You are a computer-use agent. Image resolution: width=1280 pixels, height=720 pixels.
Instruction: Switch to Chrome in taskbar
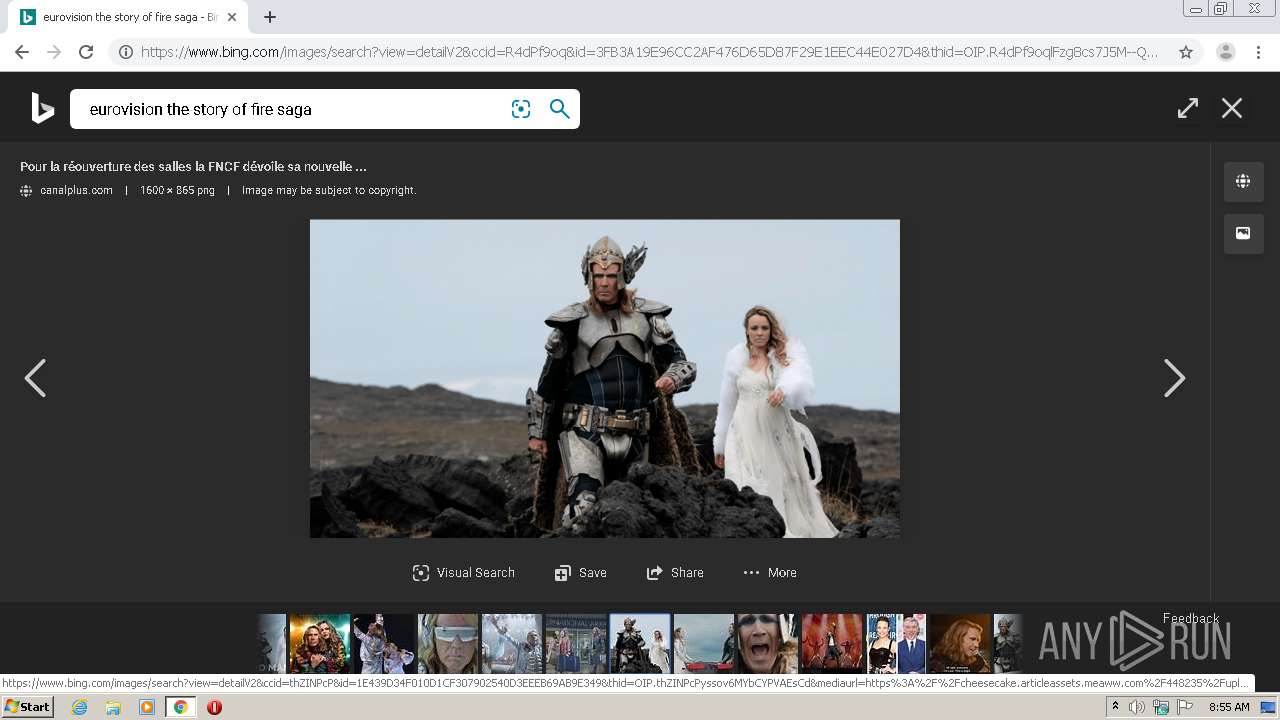[x=180, y=707]
